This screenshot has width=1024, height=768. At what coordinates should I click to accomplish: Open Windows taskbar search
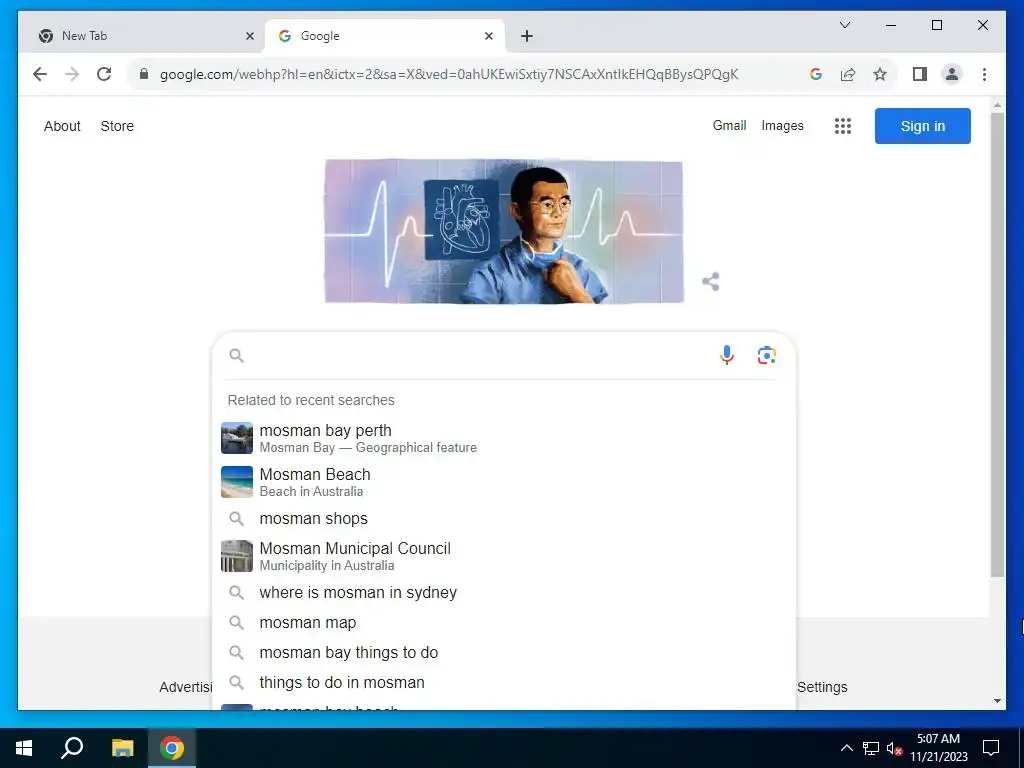(x=72, y=748)
